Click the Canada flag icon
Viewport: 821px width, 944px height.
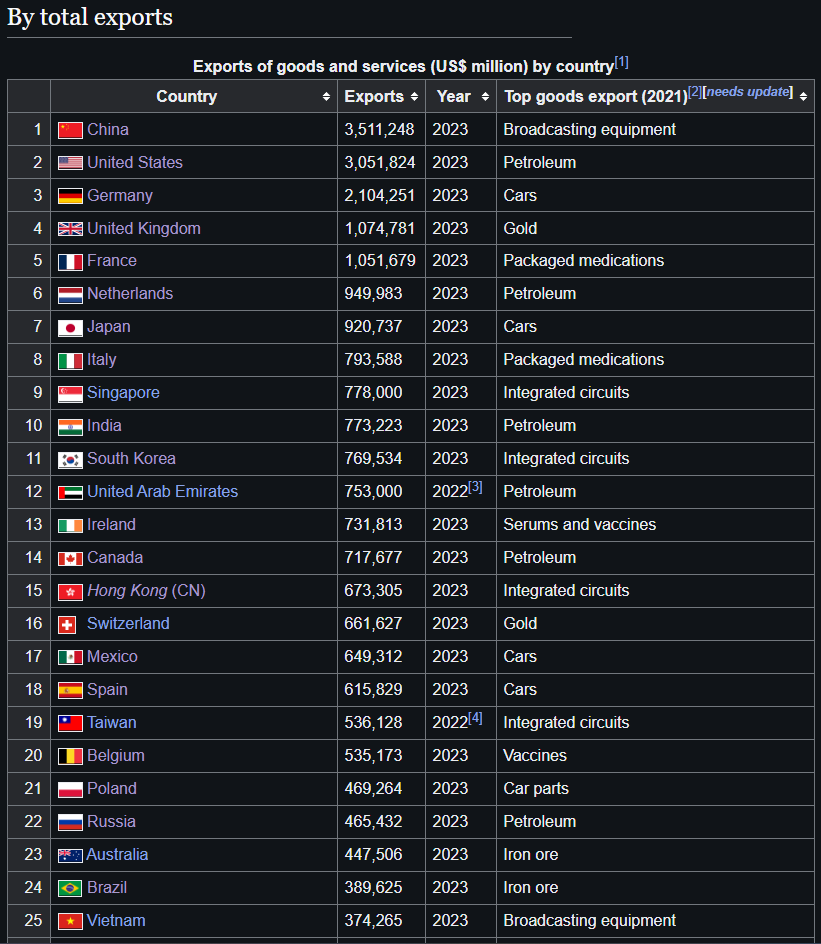coord(70,559)
